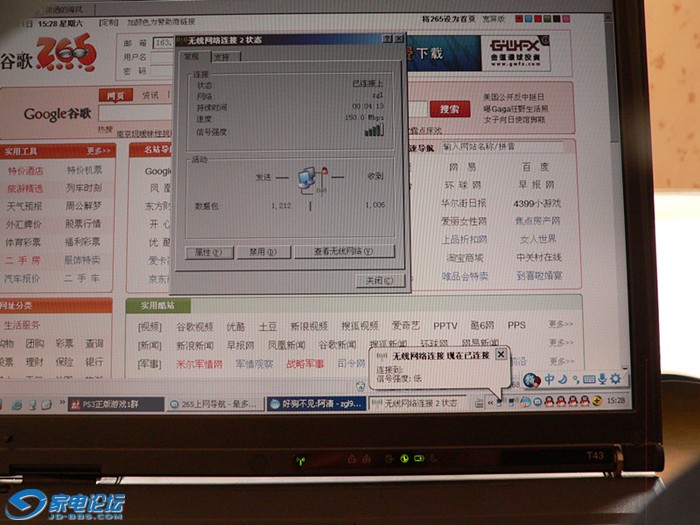
Task: Click the 输入网站名称/拼音 input field
Action: [504, 146]
